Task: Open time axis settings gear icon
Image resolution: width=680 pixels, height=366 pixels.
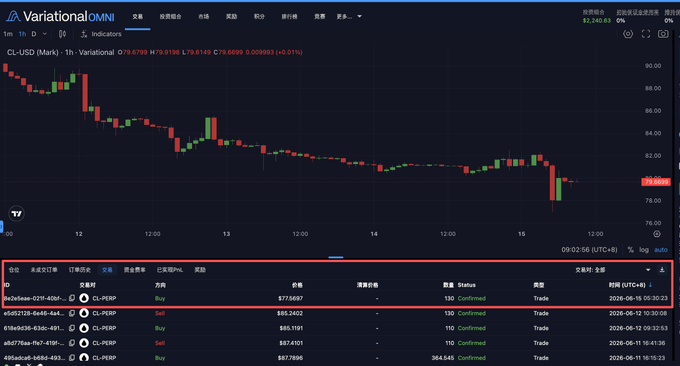Action: tap(657, 234)
